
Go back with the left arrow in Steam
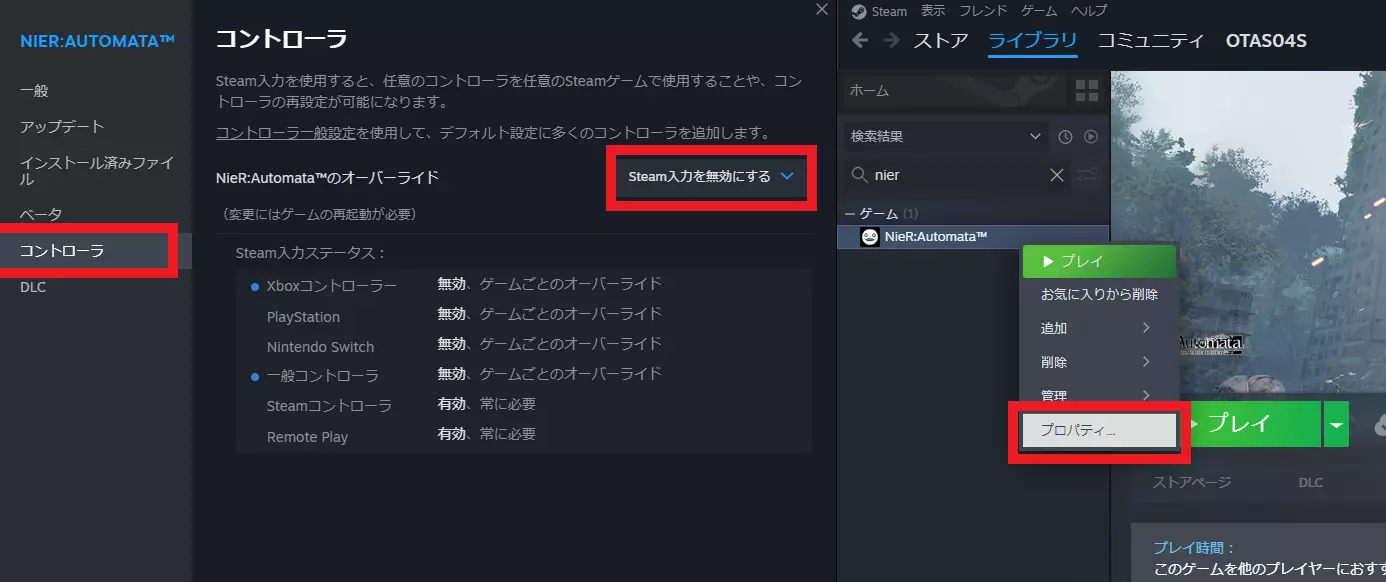pos(860,41)
